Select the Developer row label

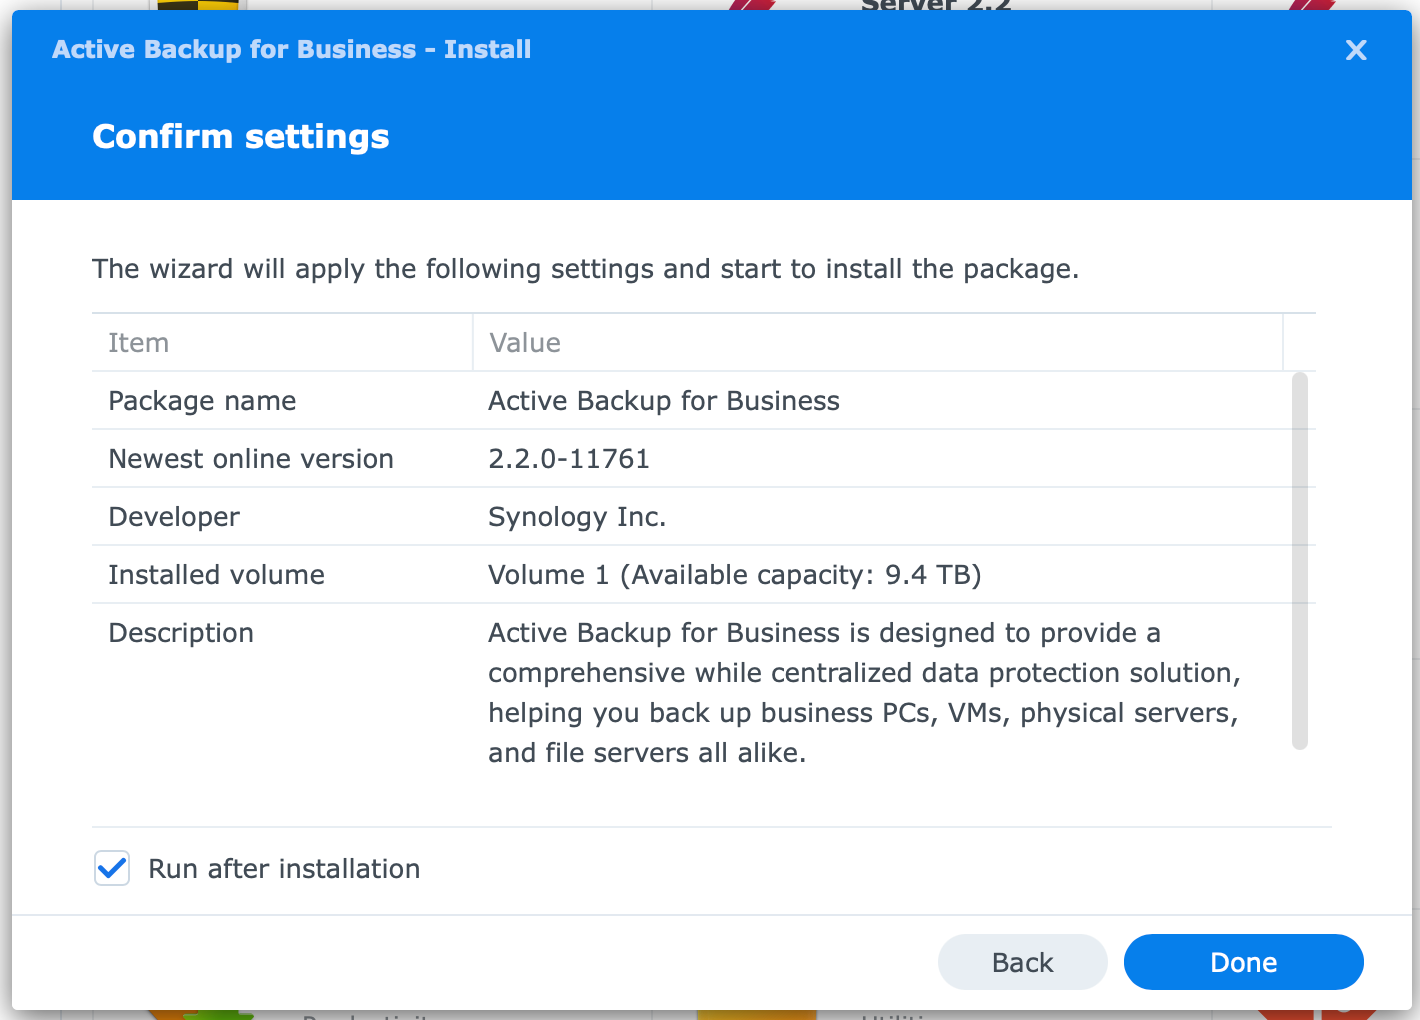[174, 517]
